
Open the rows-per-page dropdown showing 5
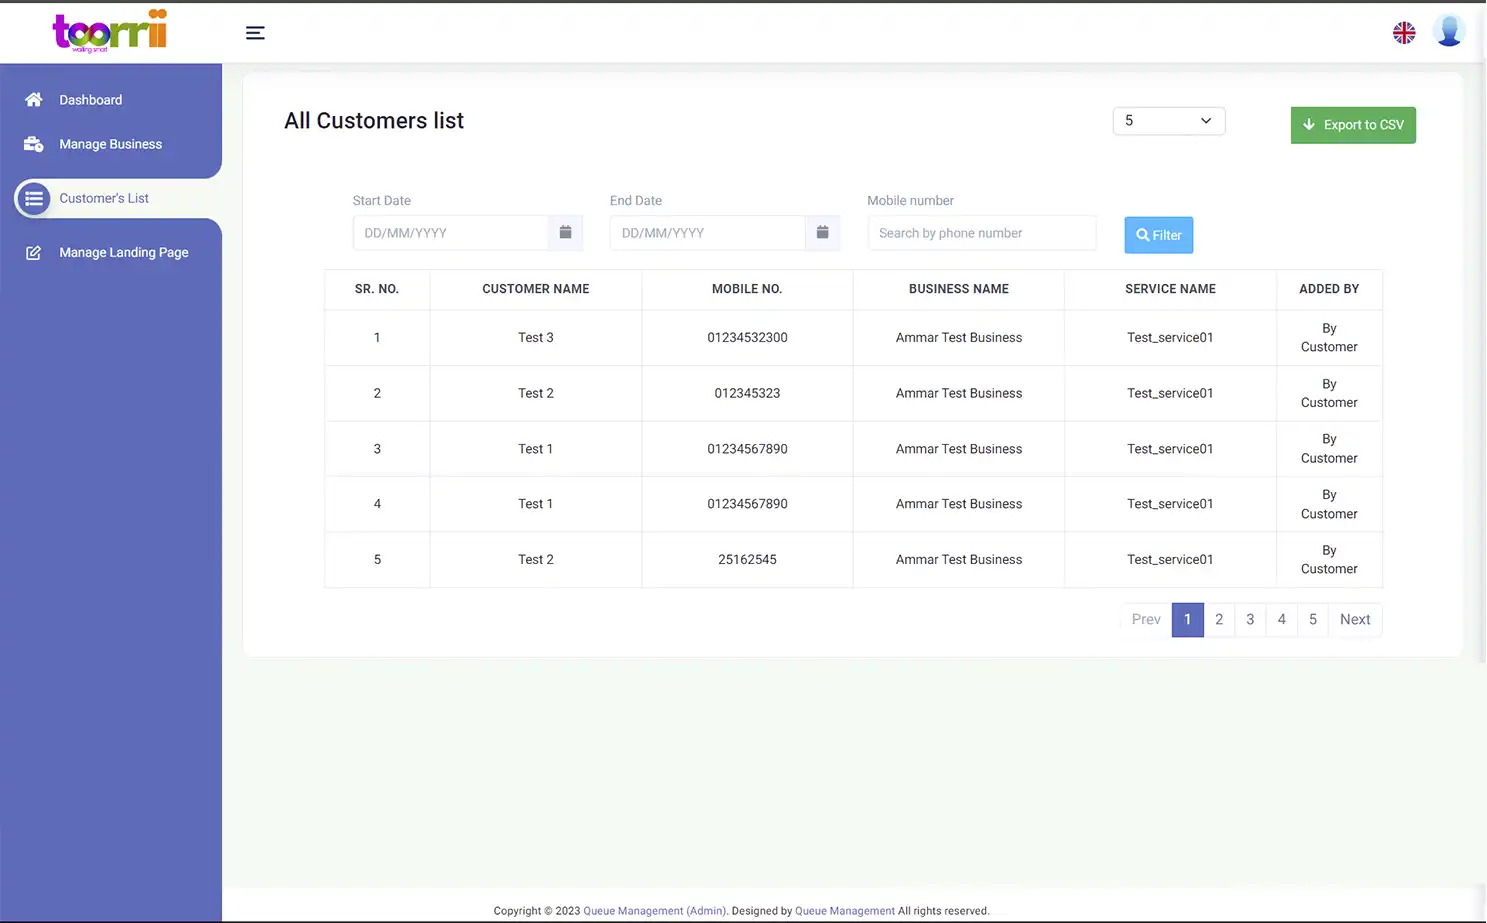[1168, 120]
